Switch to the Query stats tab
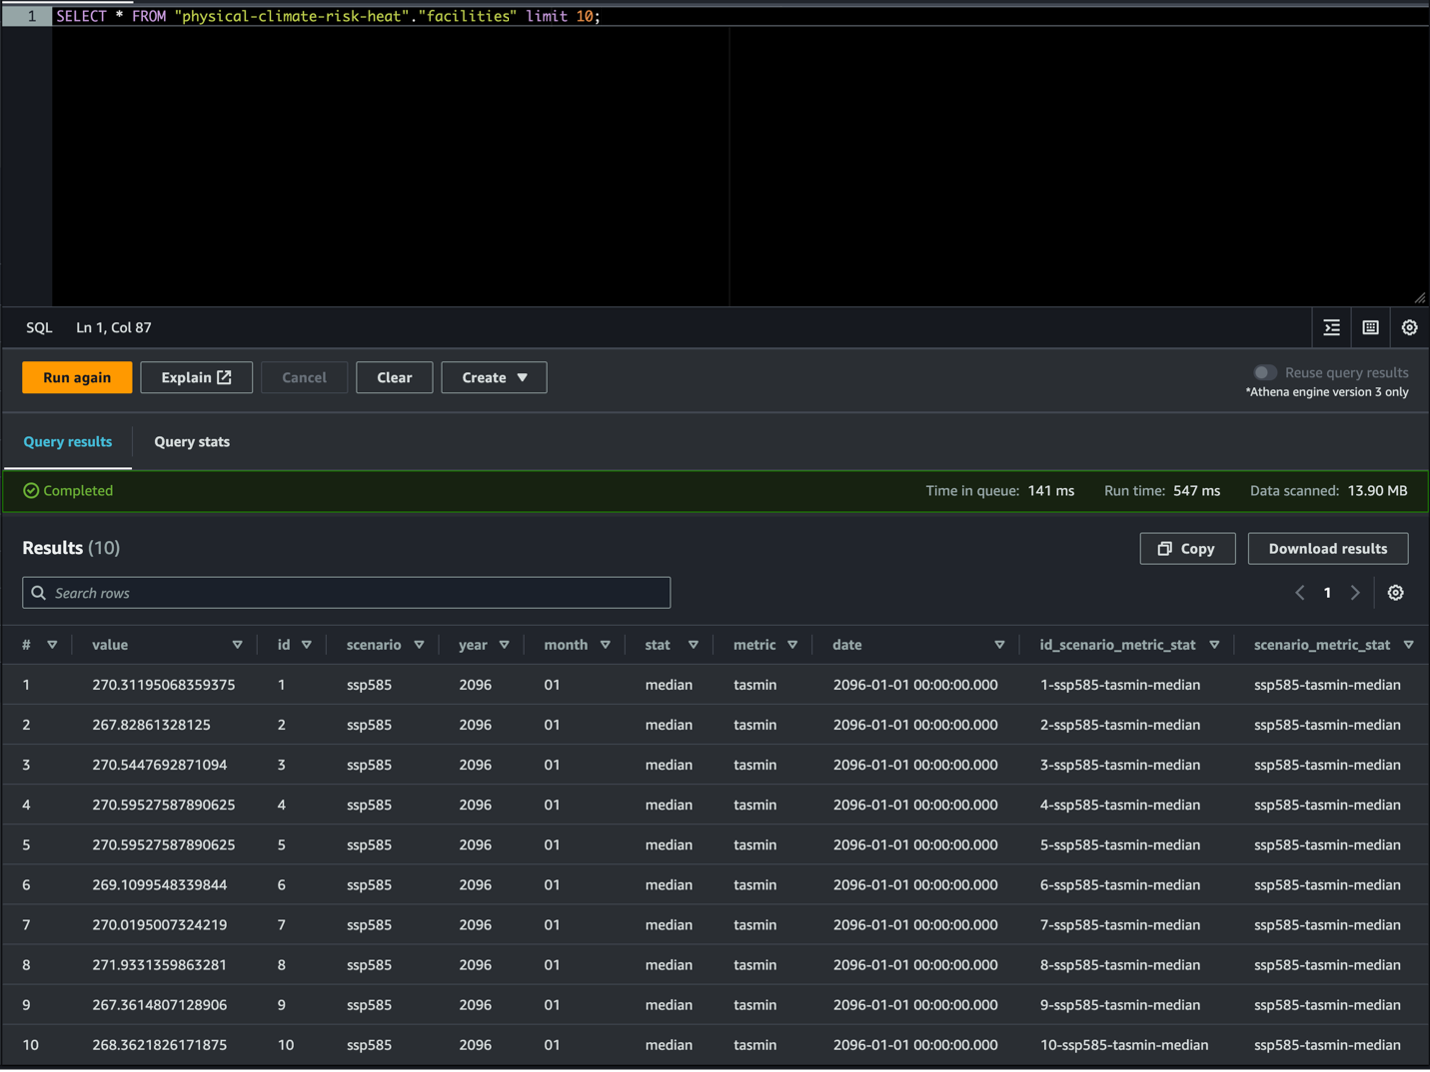Screen dimensions: 1430x1072 tap(192, 442)
